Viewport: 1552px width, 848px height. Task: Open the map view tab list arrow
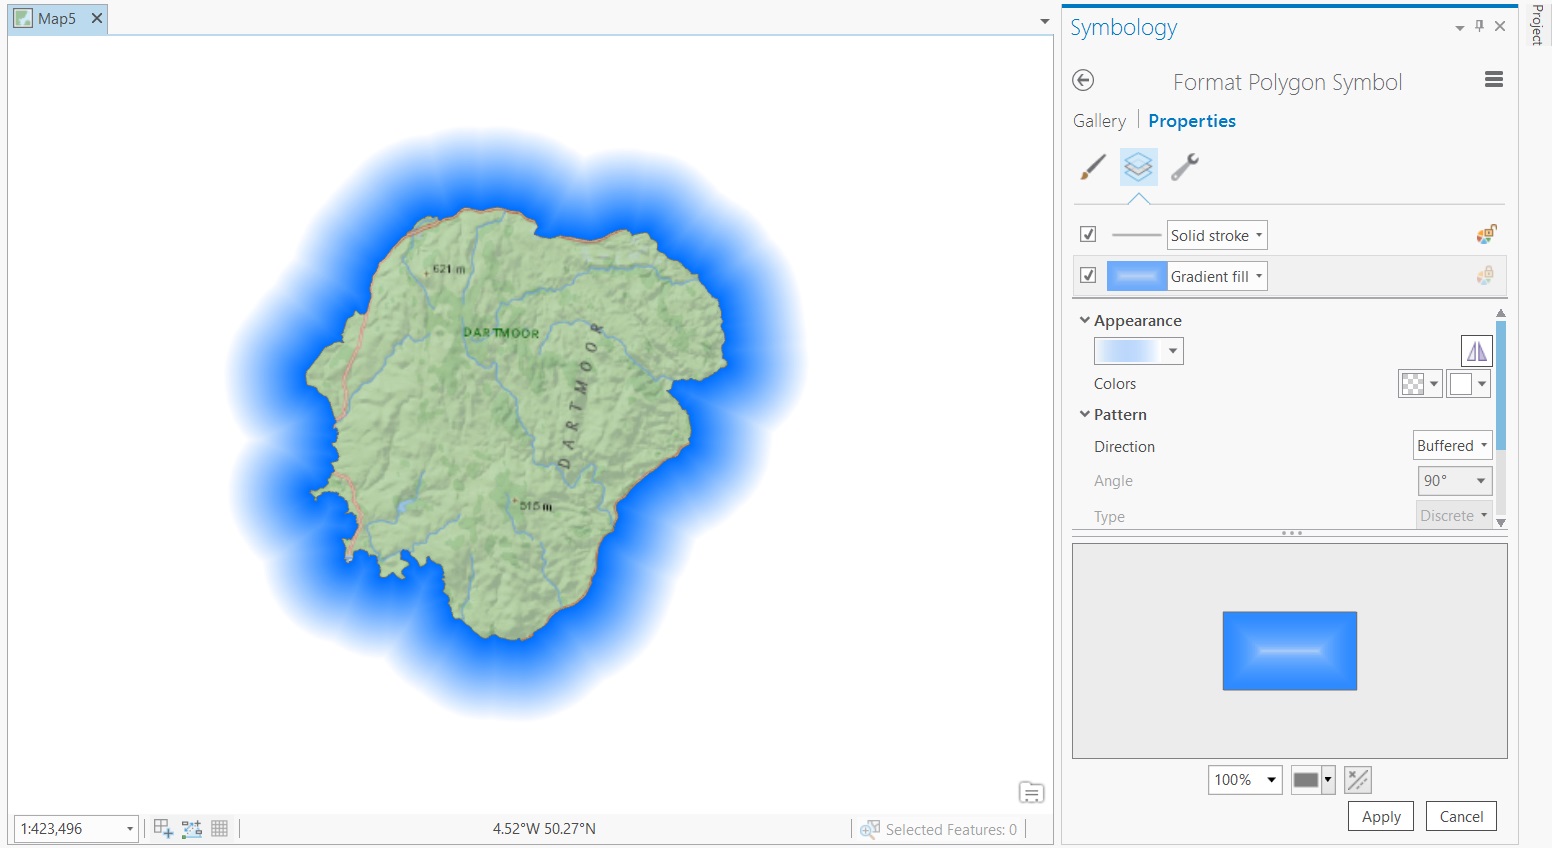1044,21
